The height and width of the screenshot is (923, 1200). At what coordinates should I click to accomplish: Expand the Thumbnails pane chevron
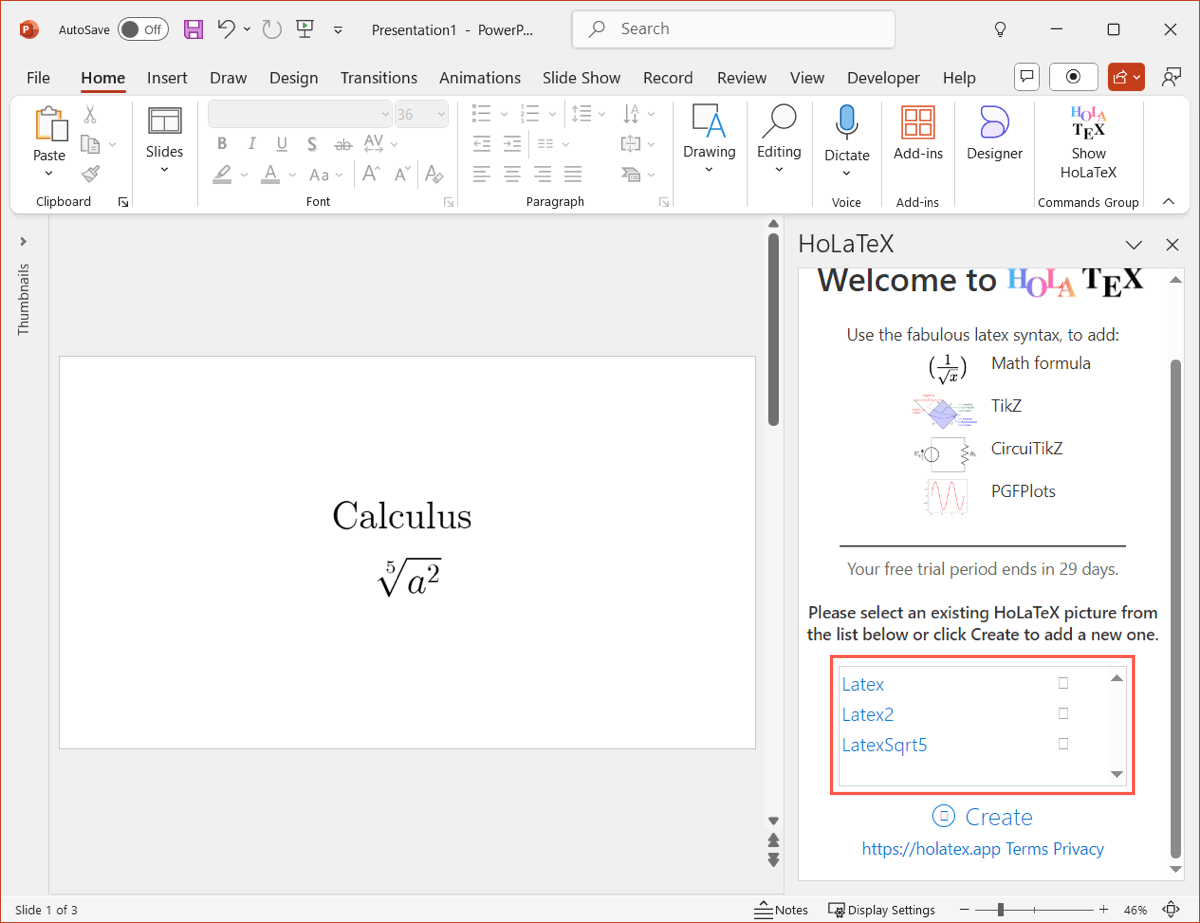point(24,241)
